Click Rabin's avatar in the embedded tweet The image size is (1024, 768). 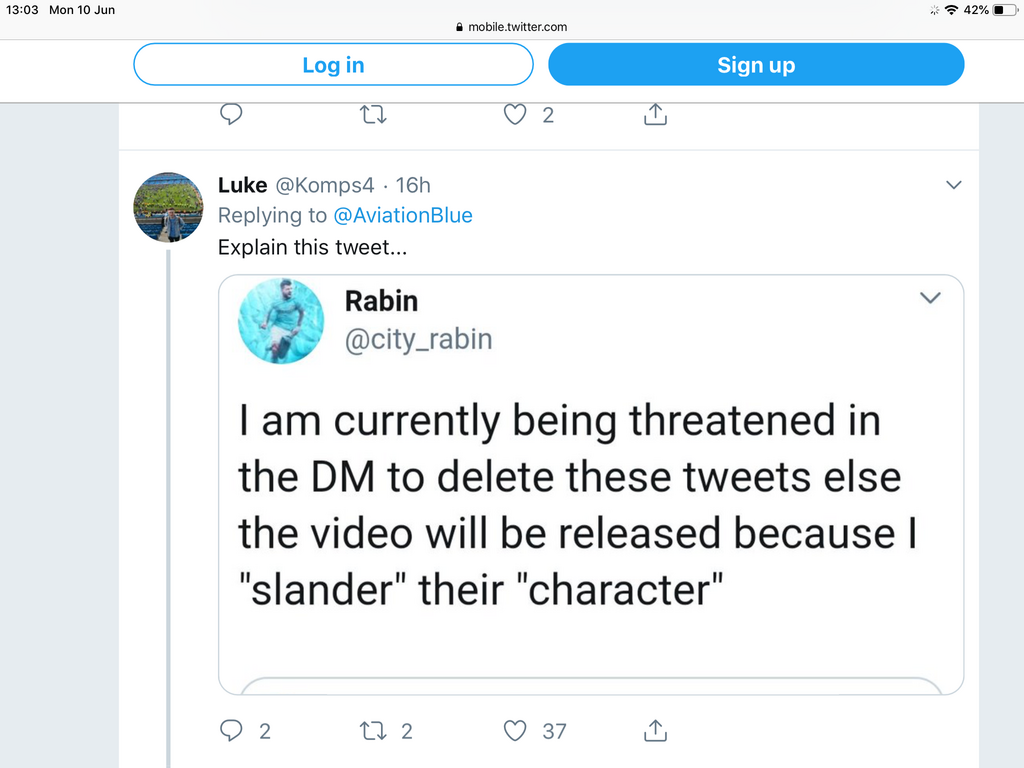pos(281,321)
